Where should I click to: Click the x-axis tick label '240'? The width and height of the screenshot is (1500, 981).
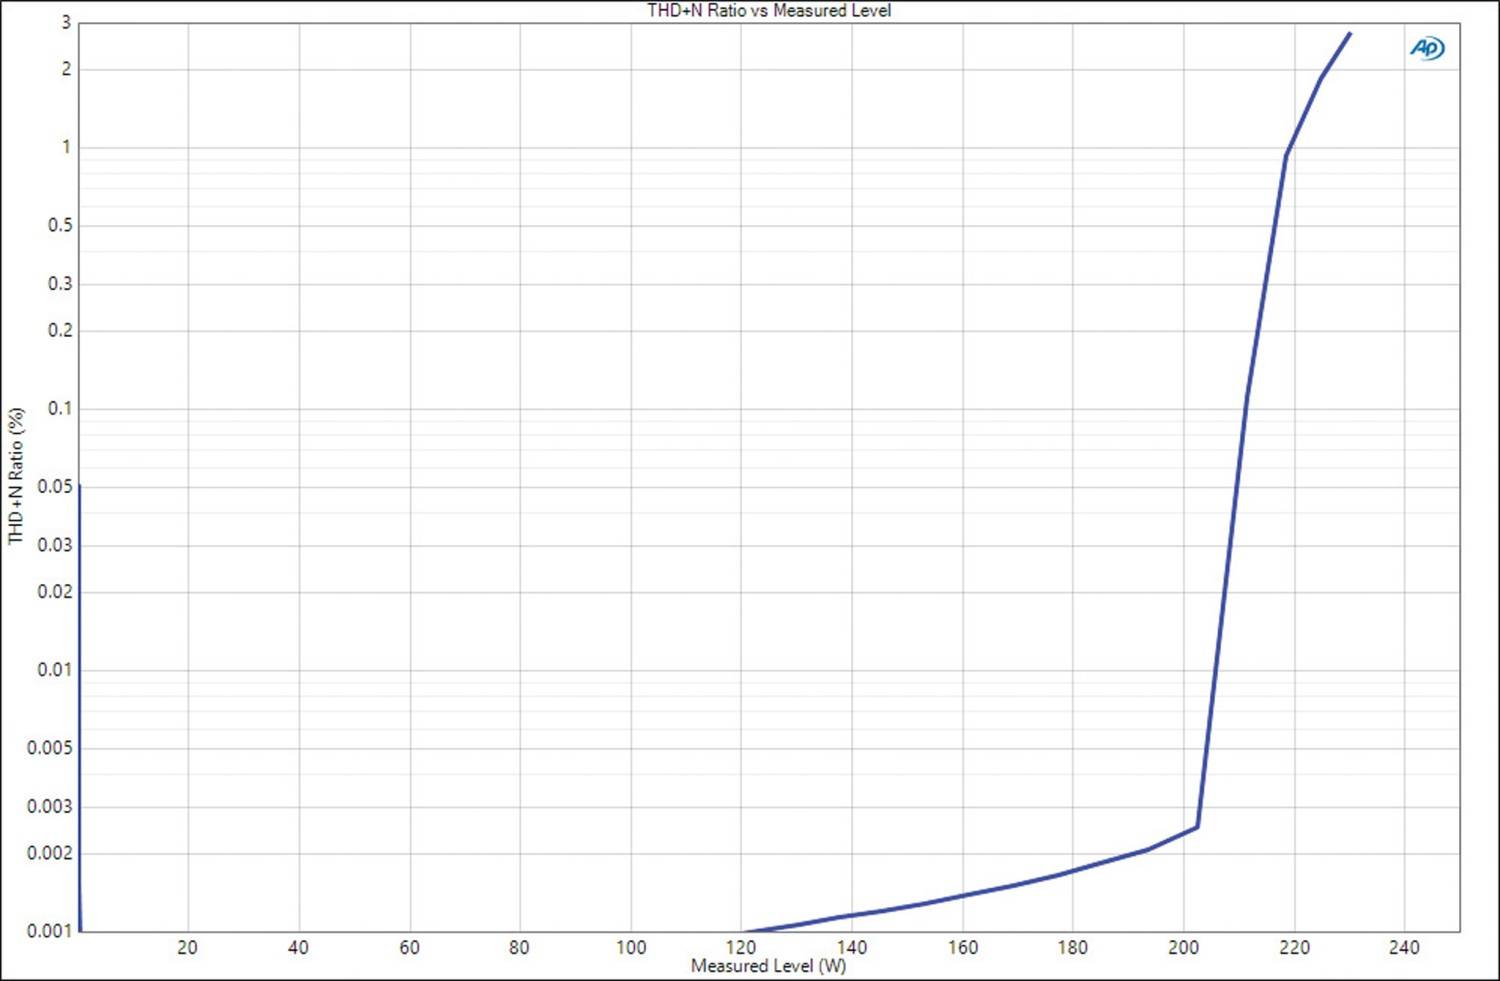point(1404,947)
